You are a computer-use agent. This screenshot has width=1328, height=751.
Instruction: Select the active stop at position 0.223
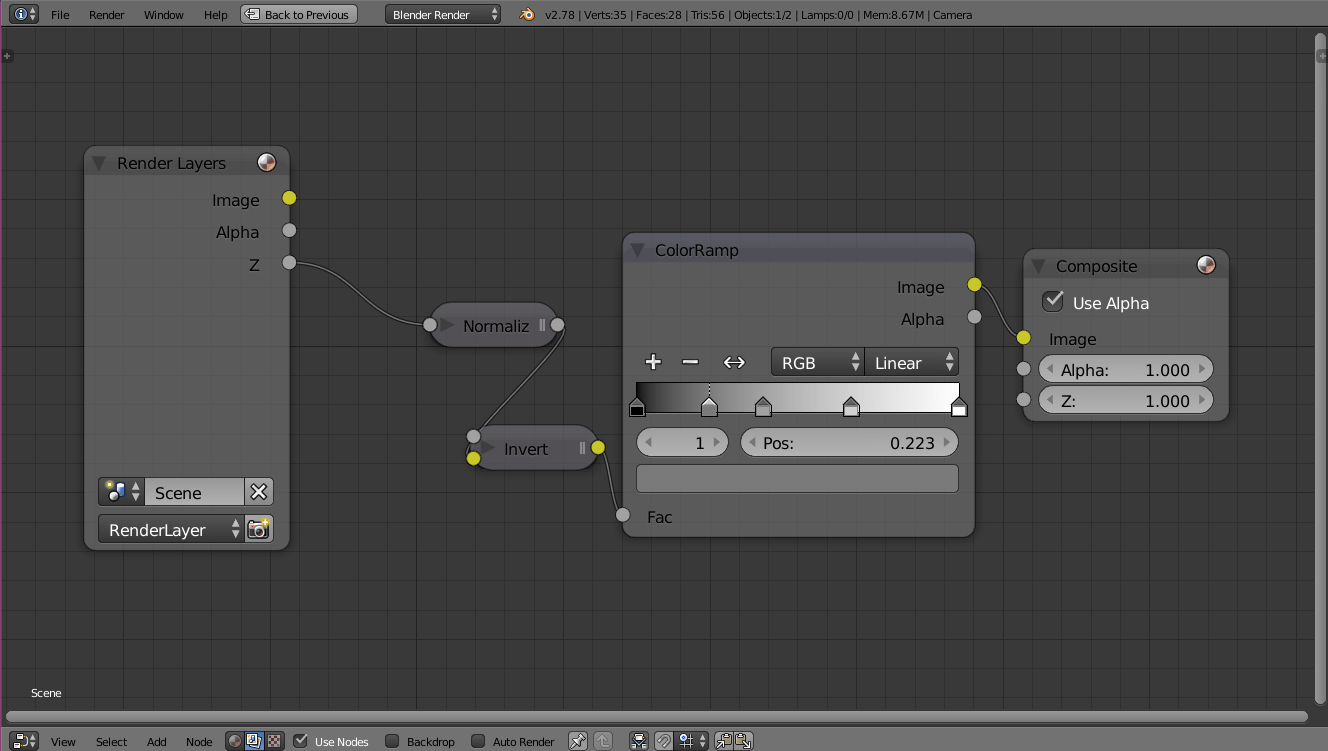(x=709, y=406)
